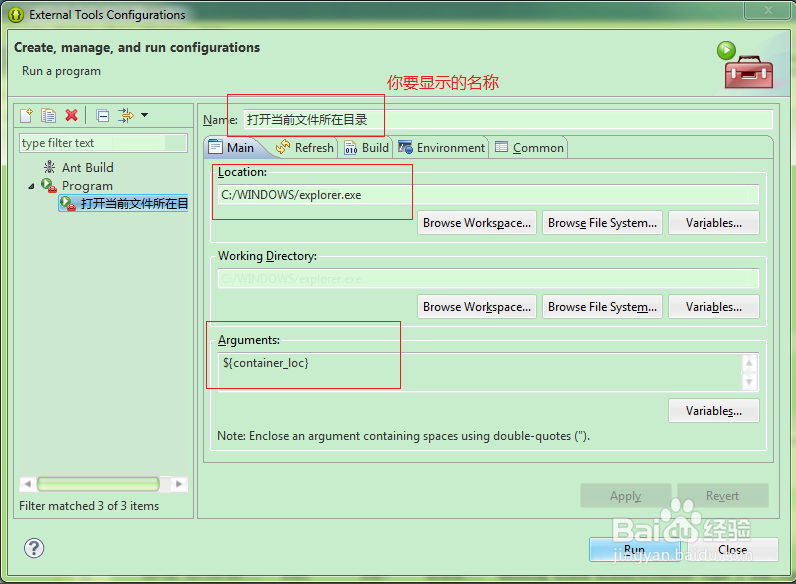Click the Run button
Screen dimensions: 796x584
coord(635,549)
